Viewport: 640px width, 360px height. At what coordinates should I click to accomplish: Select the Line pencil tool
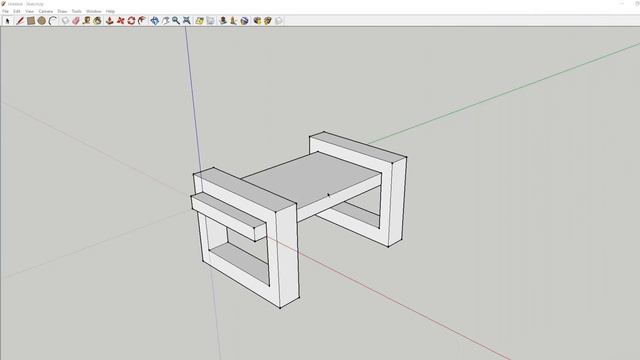coord(20,20)
